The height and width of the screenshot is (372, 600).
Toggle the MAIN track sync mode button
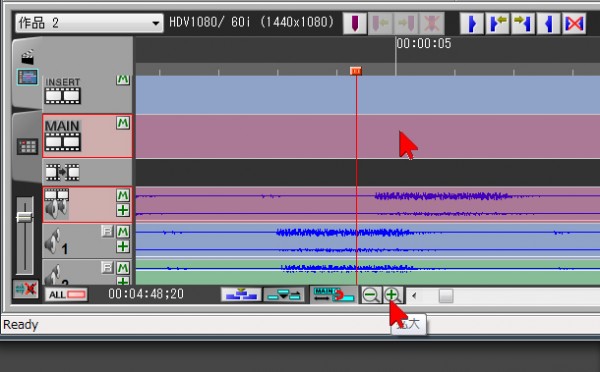(x=334, y=295)
